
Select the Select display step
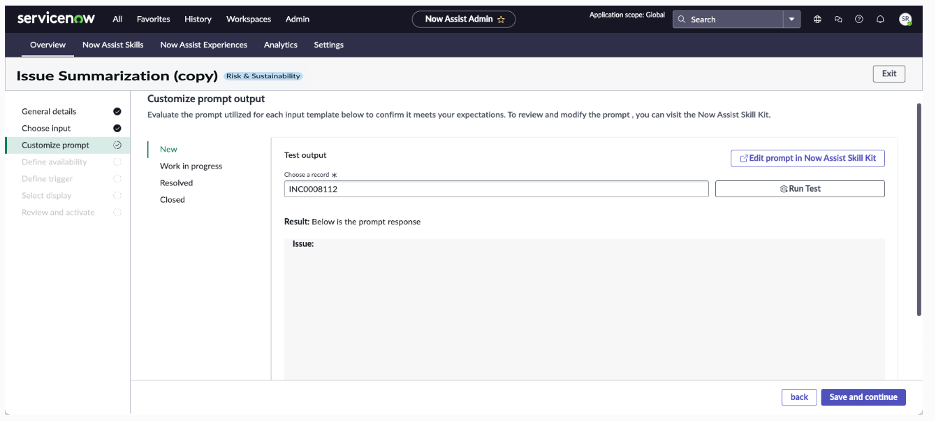click(47, 195)
